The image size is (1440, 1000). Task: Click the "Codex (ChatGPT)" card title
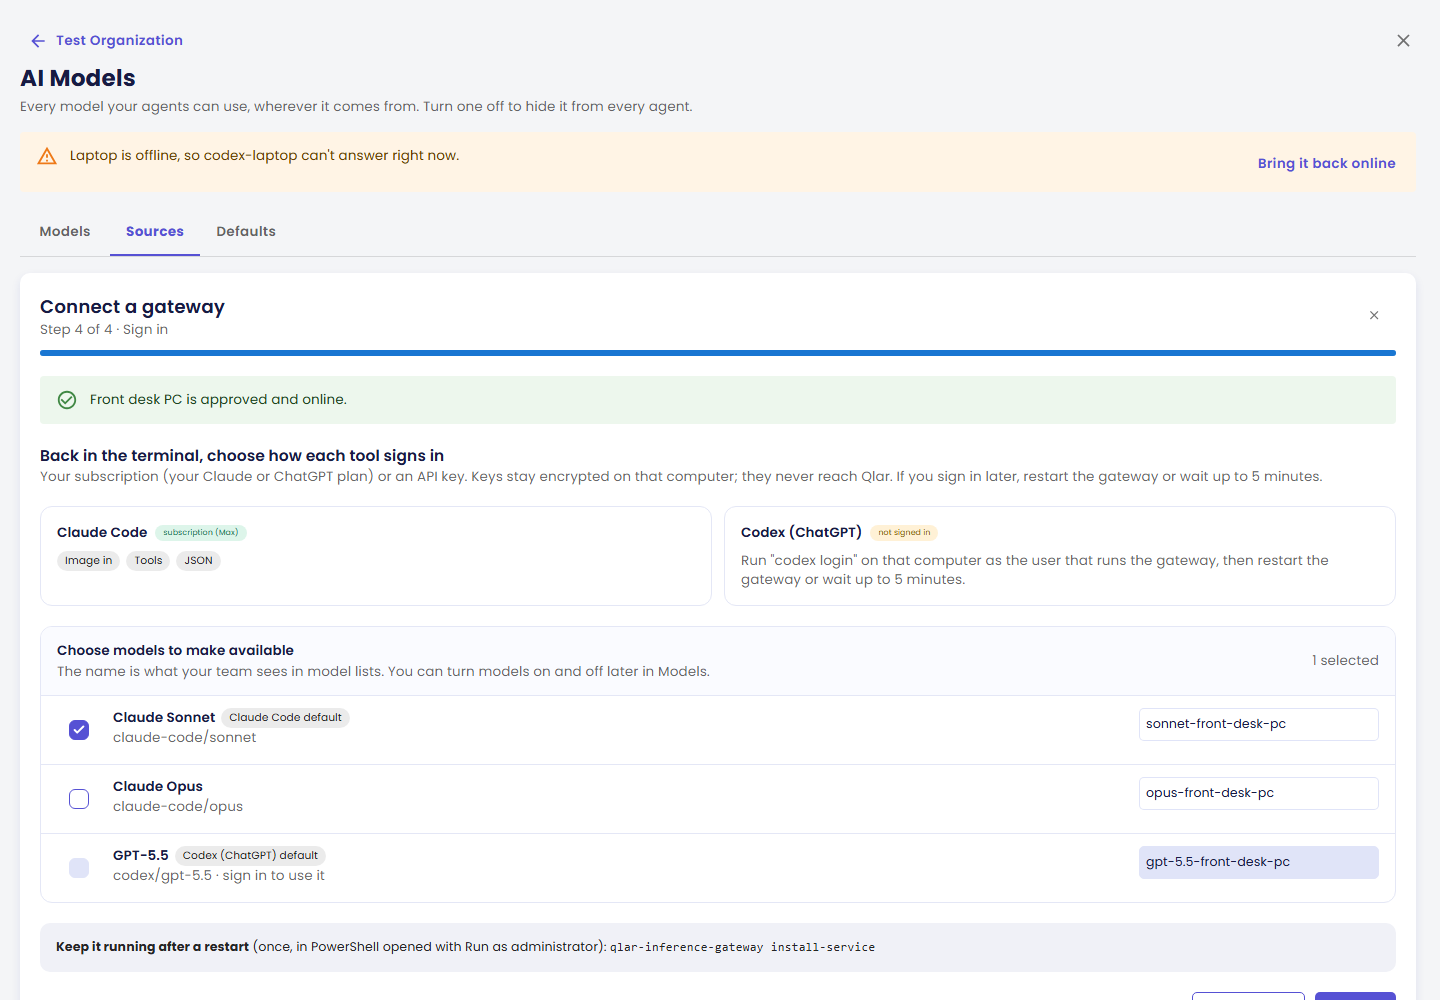801,532
